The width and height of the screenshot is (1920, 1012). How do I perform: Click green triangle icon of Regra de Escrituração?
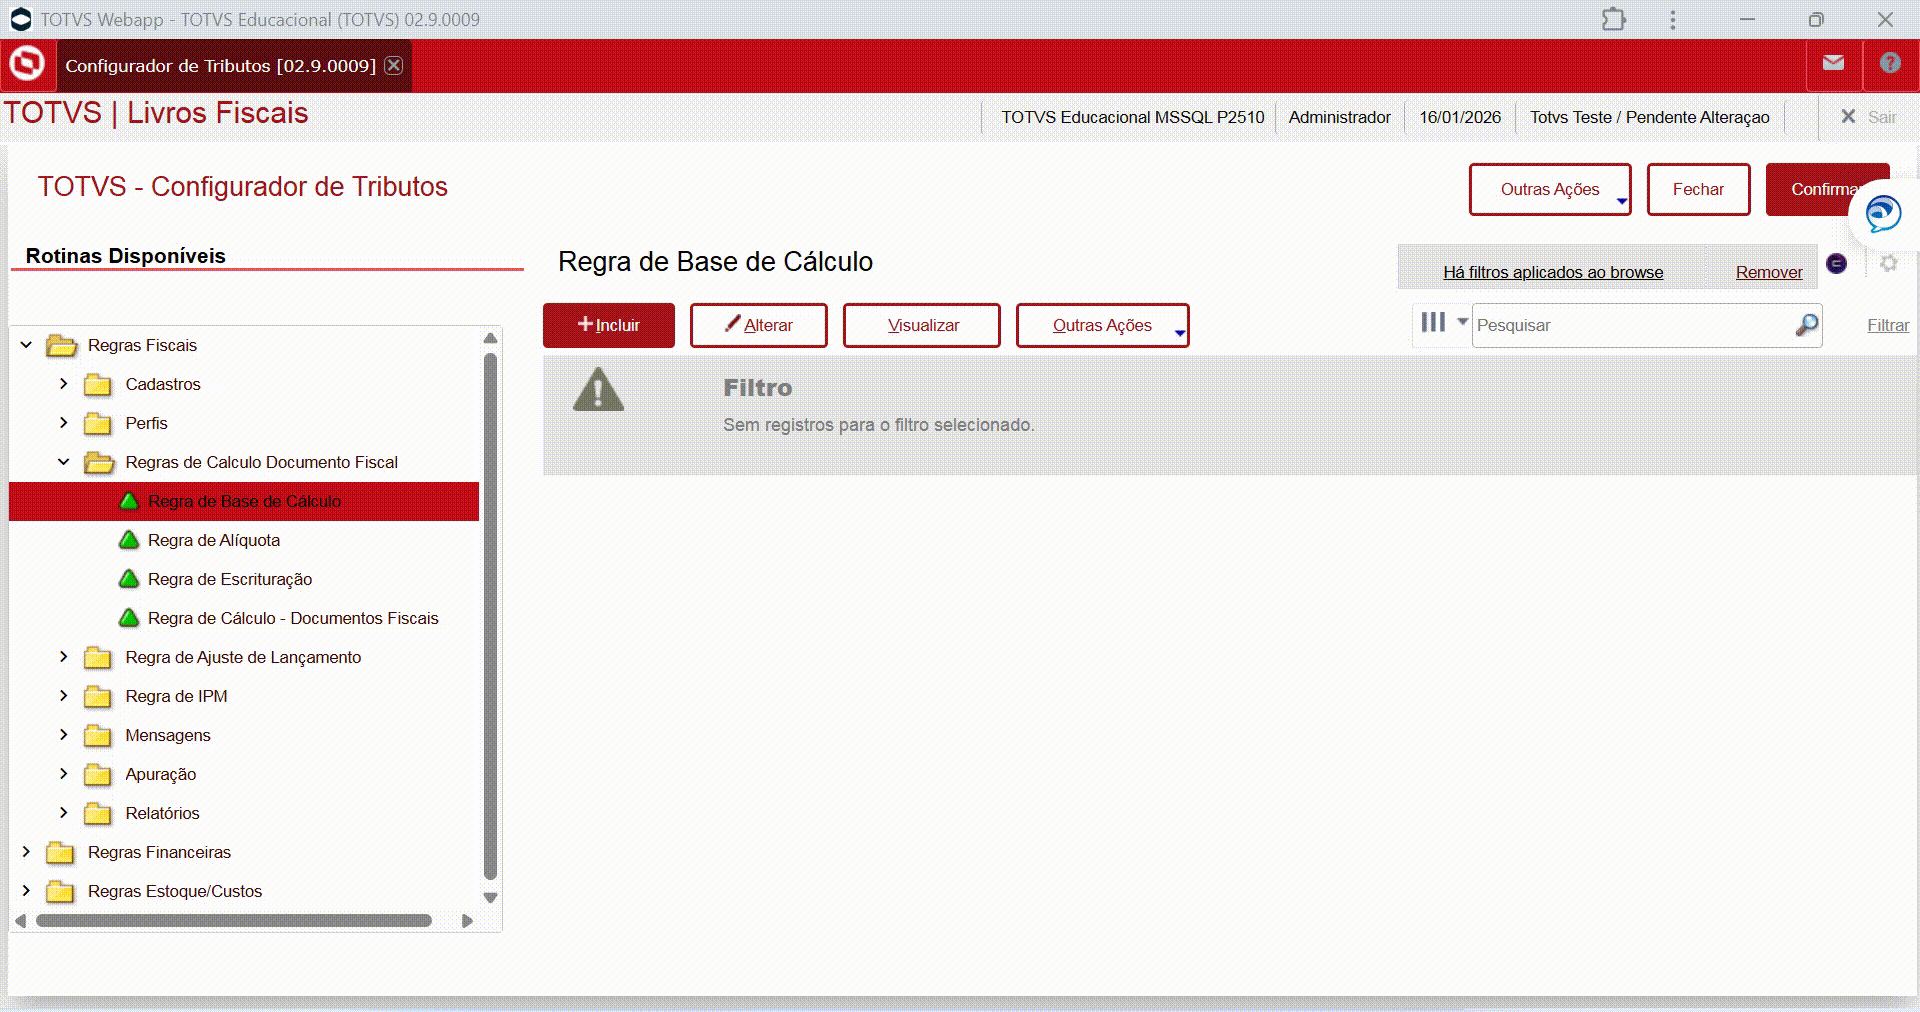[x=129, y=579]
